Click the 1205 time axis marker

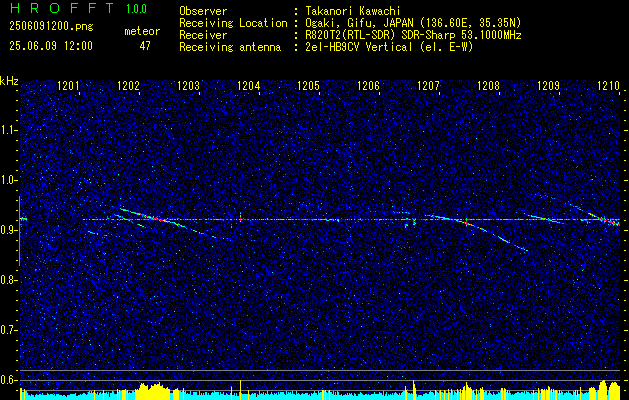point(308,86)
